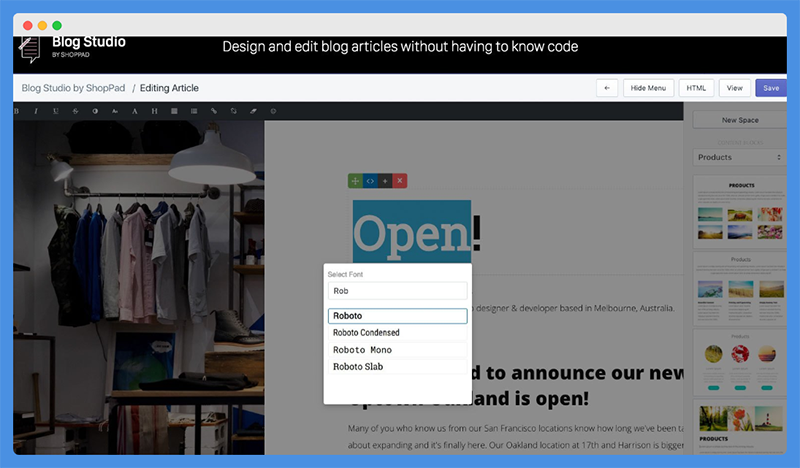This screenshot has width=800, height=468.
Task: Choose the circular-photo Products block thumbnail
Action: coord(740,362)
